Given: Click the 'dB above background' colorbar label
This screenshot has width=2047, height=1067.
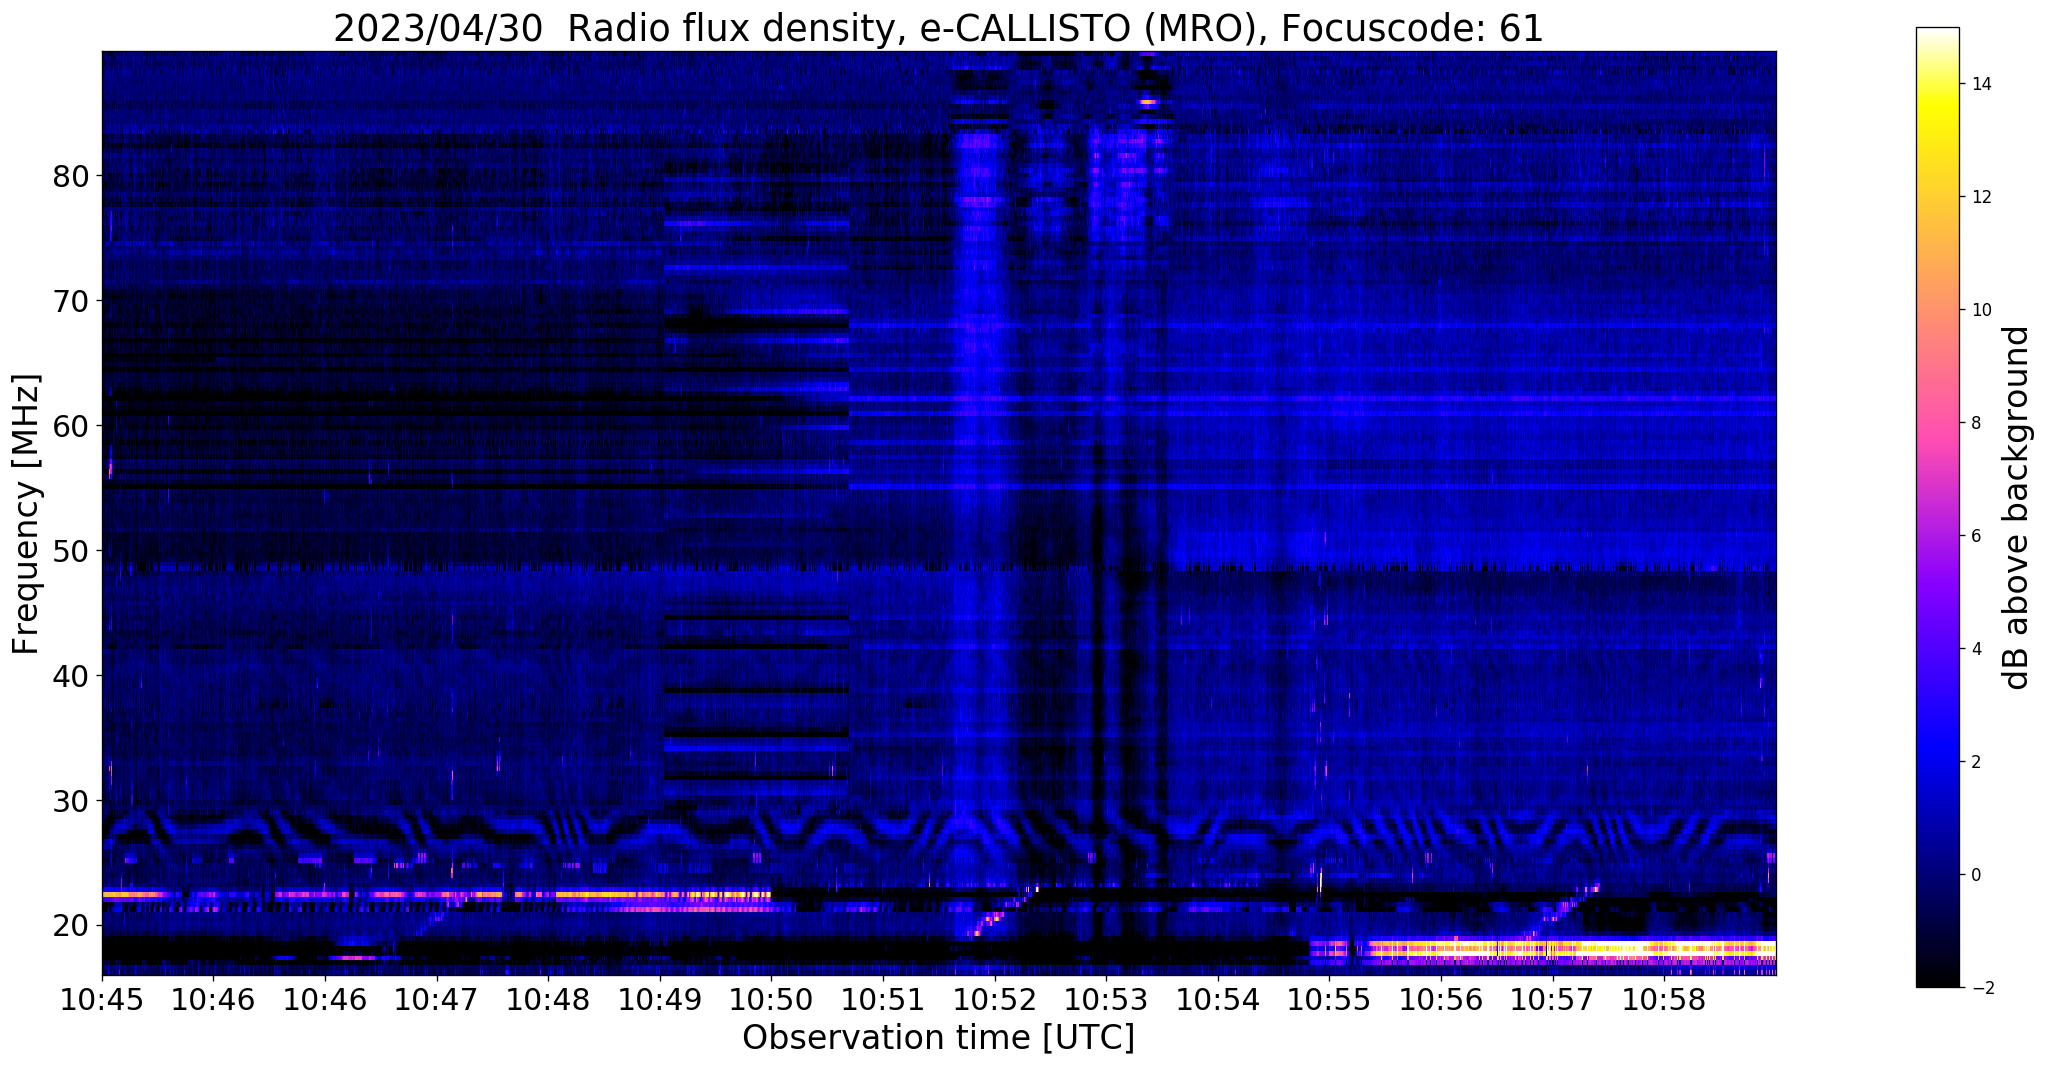Looking at the screenshot, I should click(x=2017, y=507).
